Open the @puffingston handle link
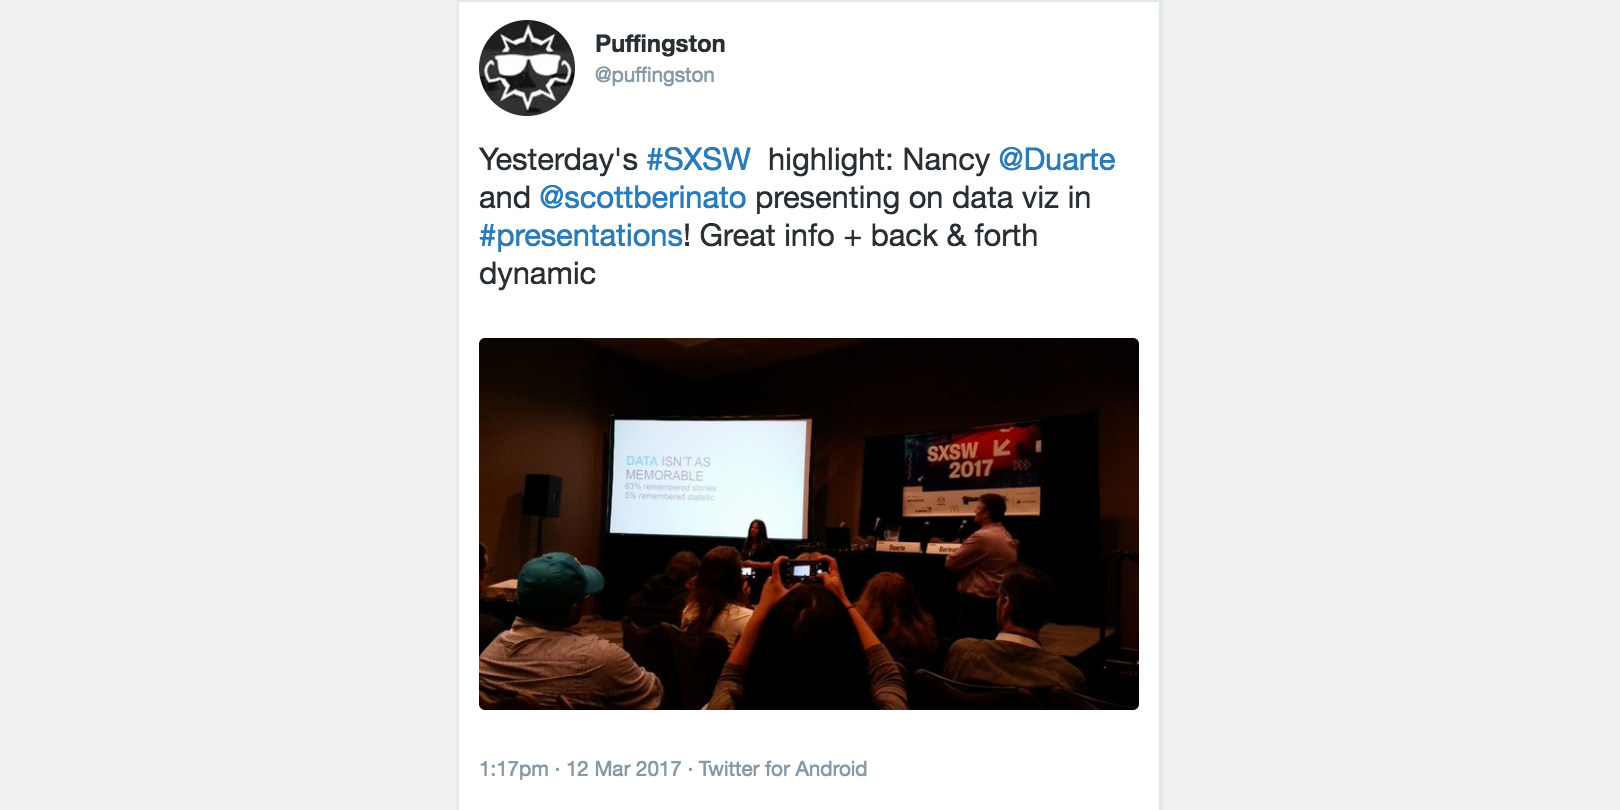This screenshot has height=810, width=1620. [654, 75]
